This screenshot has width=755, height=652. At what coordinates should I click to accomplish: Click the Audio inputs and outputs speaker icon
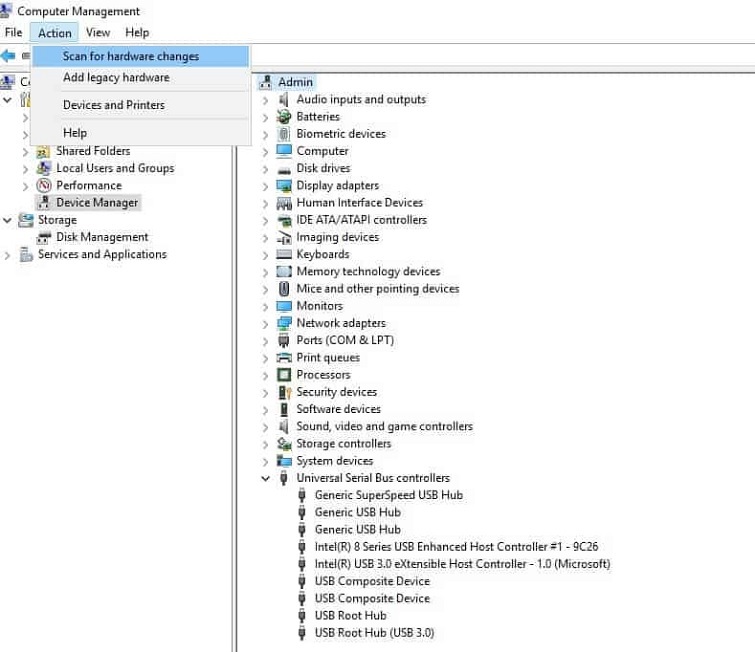pyautogui.click(x=284, y=100)
